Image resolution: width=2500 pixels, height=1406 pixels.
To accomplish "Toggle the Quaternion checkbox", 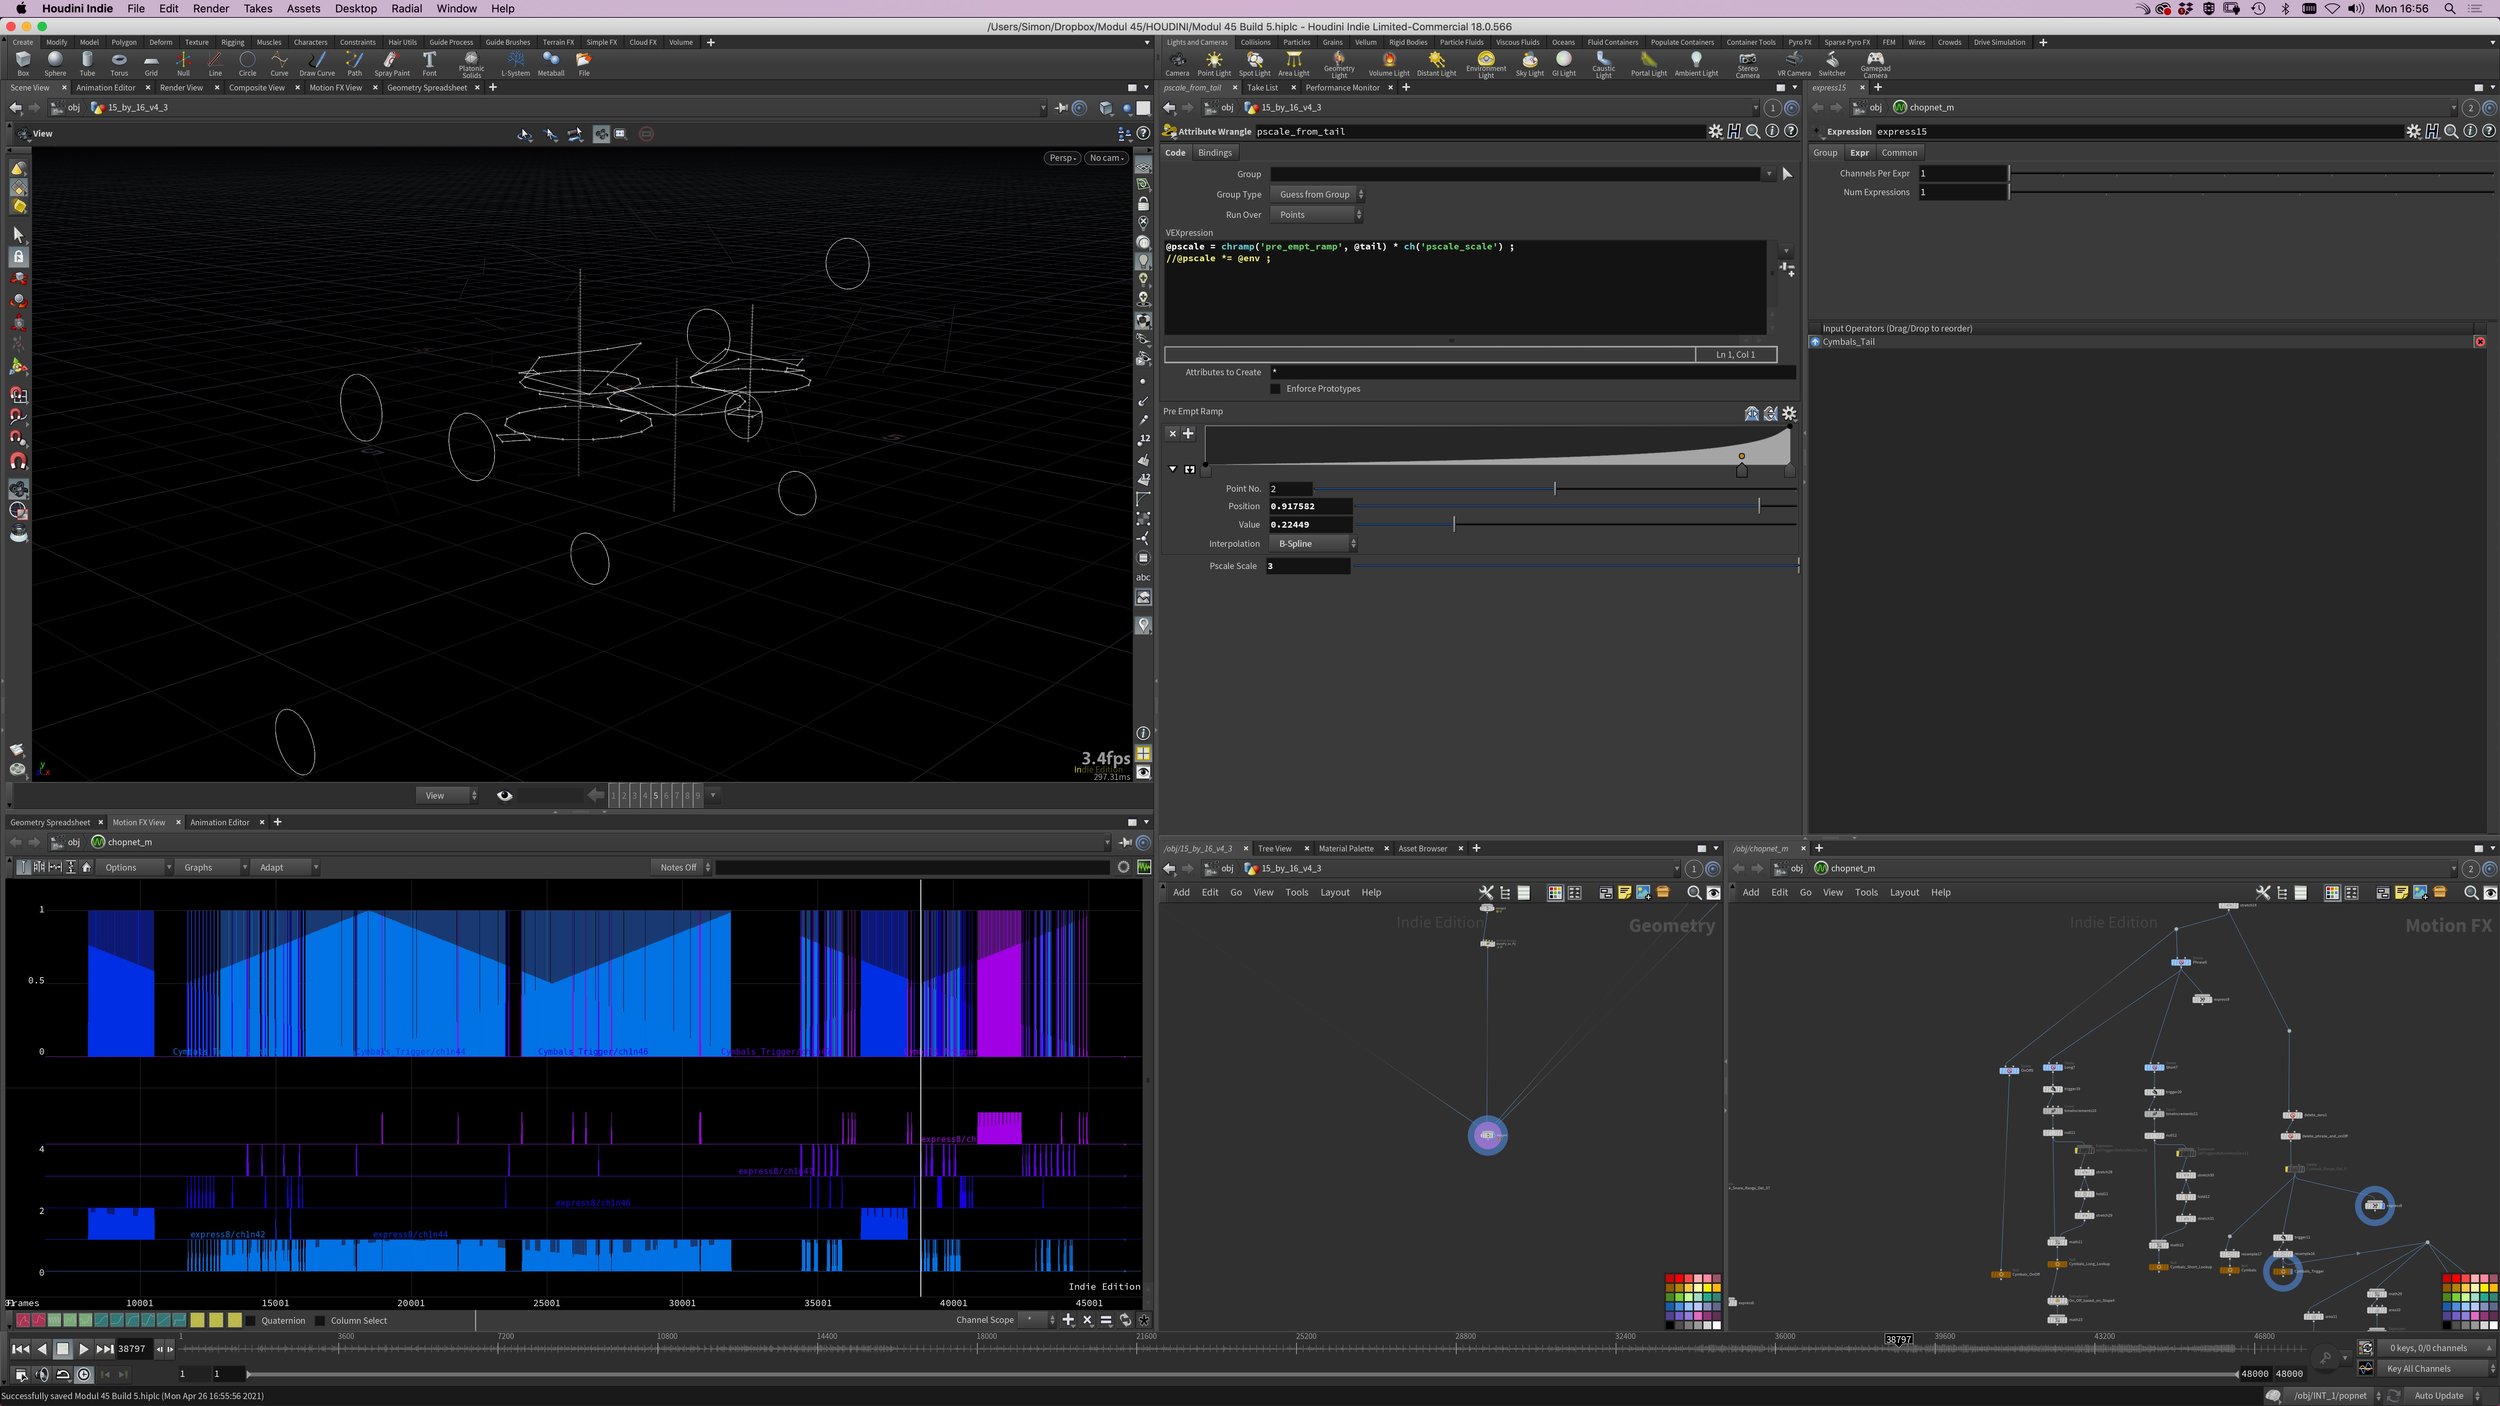I will 251,1321.
